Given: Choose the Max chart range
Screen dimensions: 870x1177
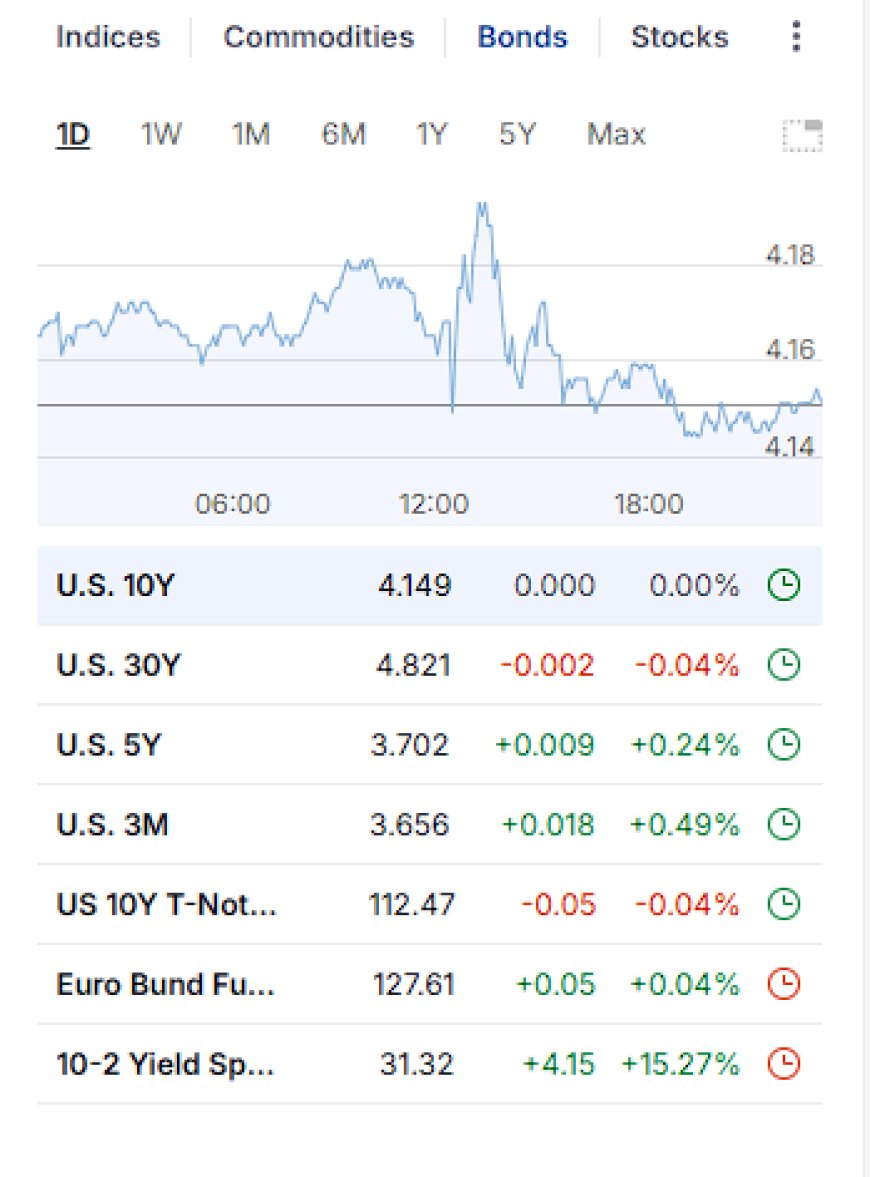Looking at the screenshot, I should pyautogui.click(x=616, y=134).
